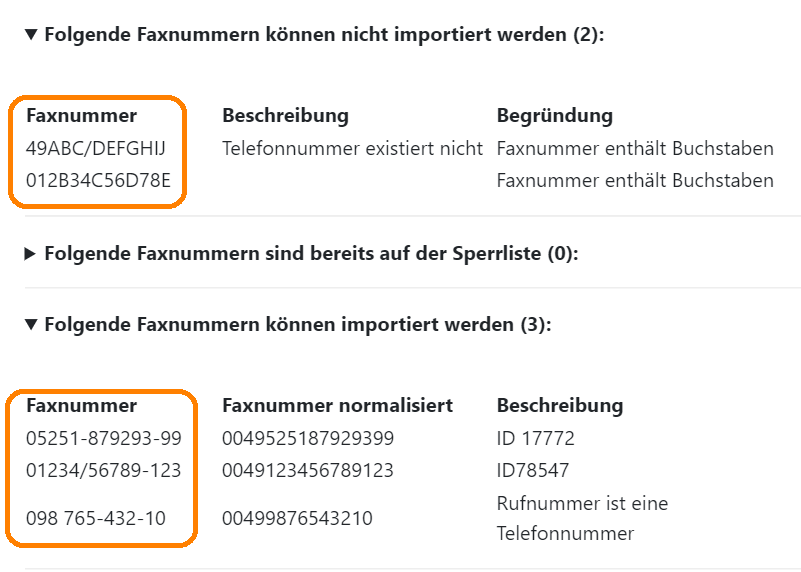801x572 pixels.
Task: Click the 'Faxnummer normalisiert' column header
Action: click(x=338, y=406)
